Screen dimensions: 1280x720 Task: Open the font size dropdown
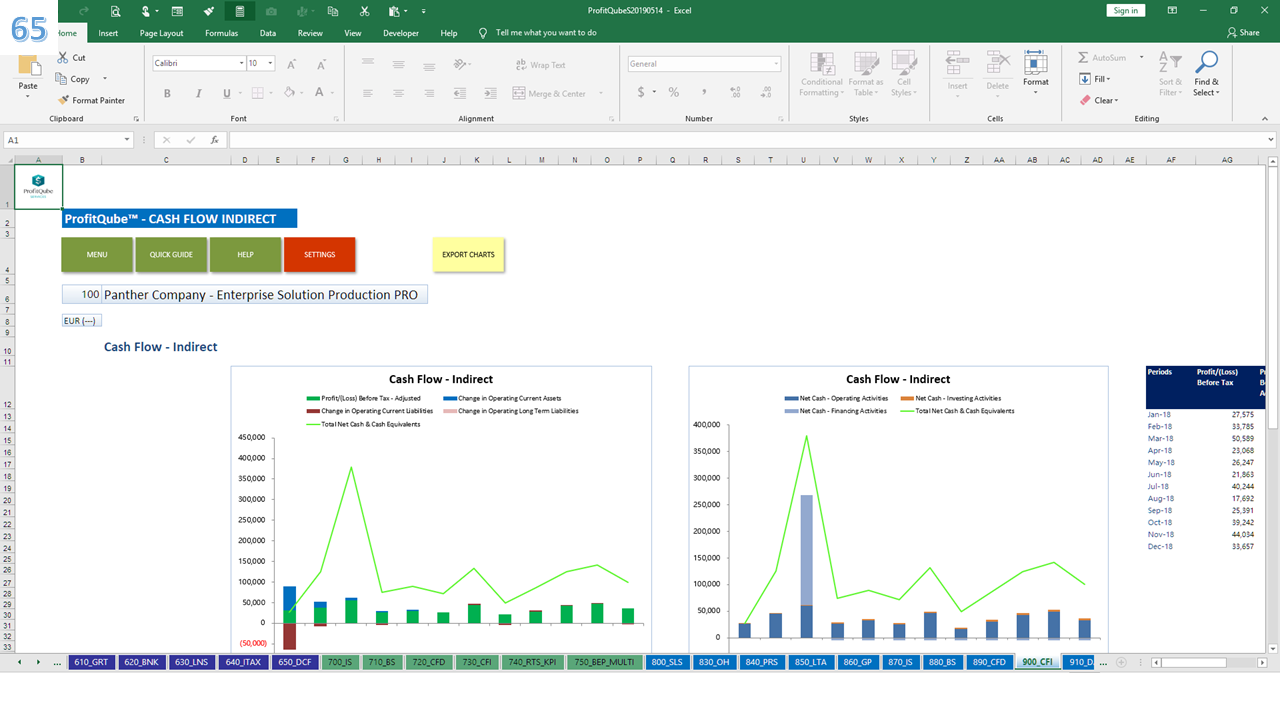pyautogui.click(x=272, y=63)
